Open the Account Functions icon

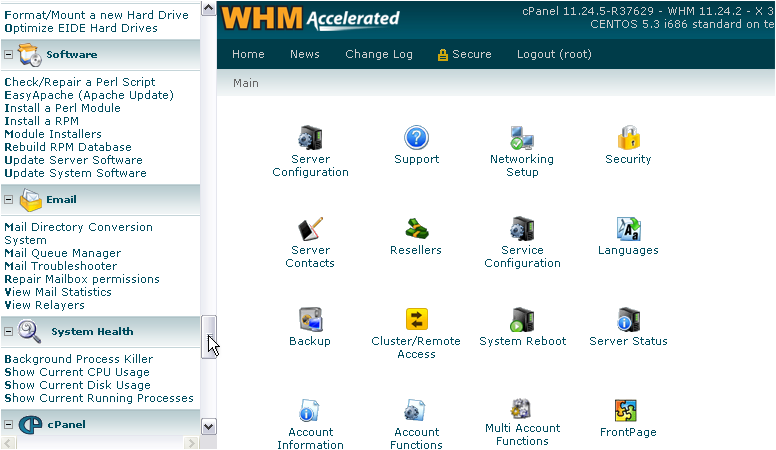(x=415, y=411)
